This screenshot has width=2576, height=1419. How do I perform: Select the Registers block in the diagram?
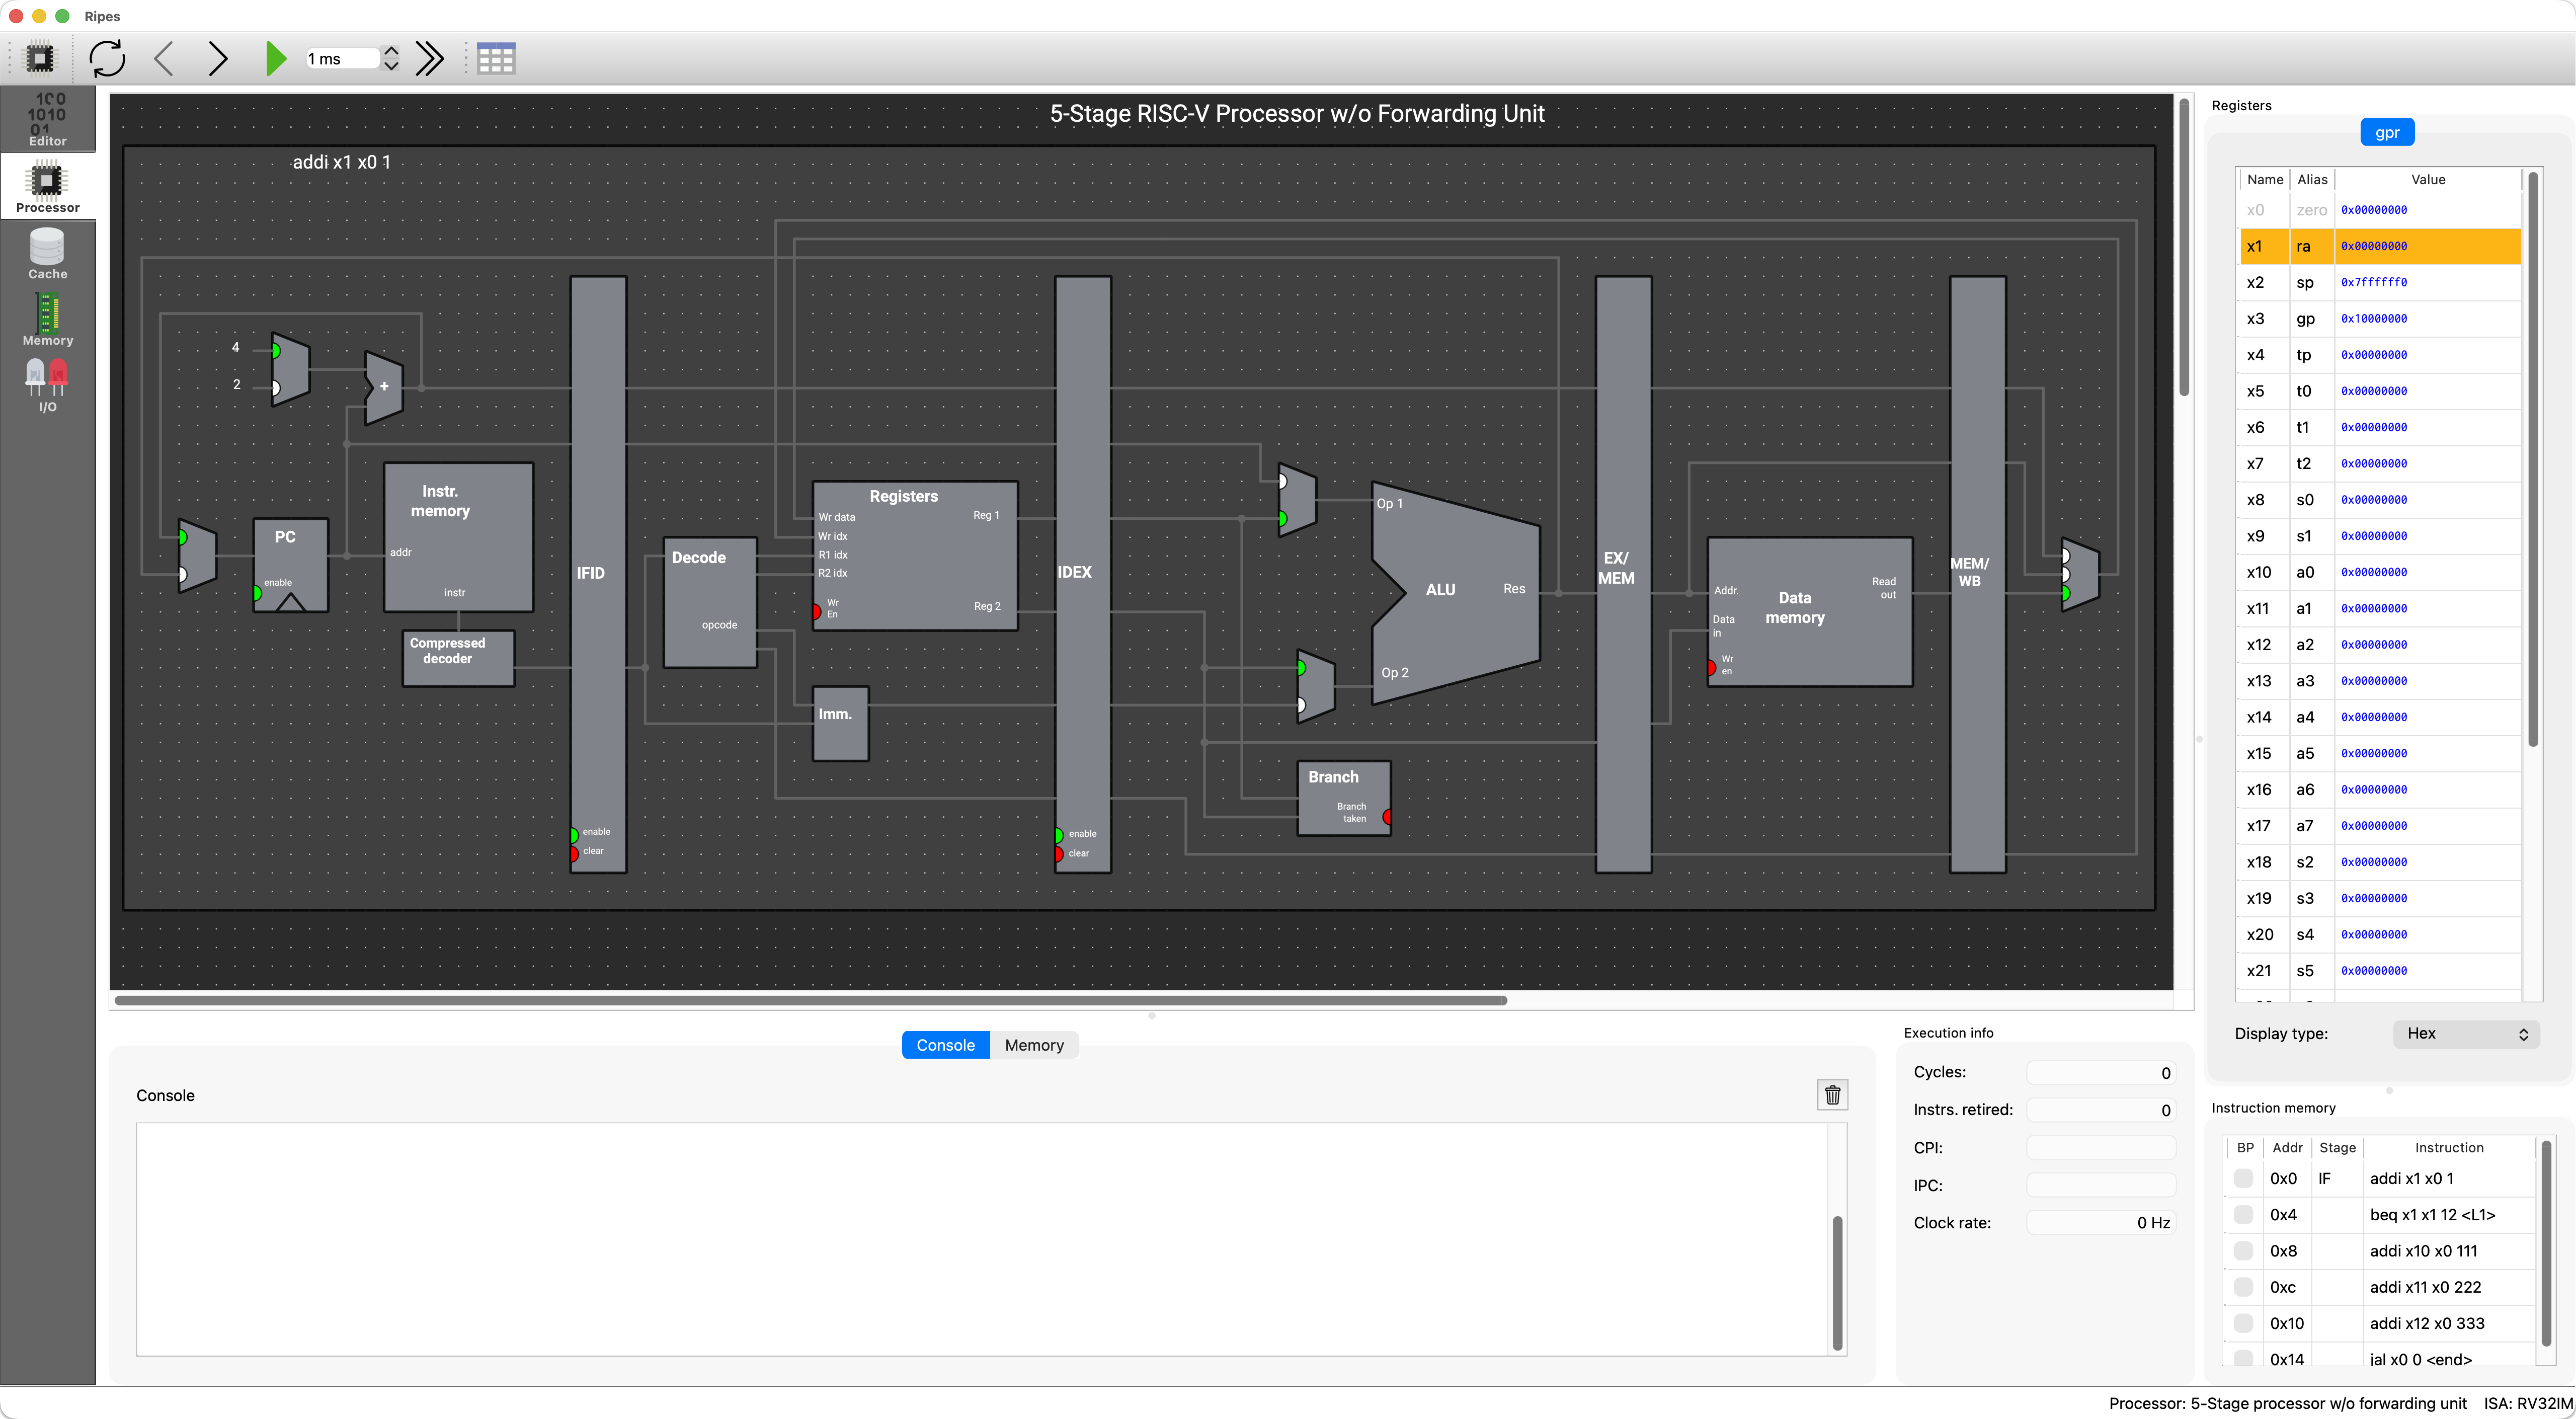(x=915, y=556)
